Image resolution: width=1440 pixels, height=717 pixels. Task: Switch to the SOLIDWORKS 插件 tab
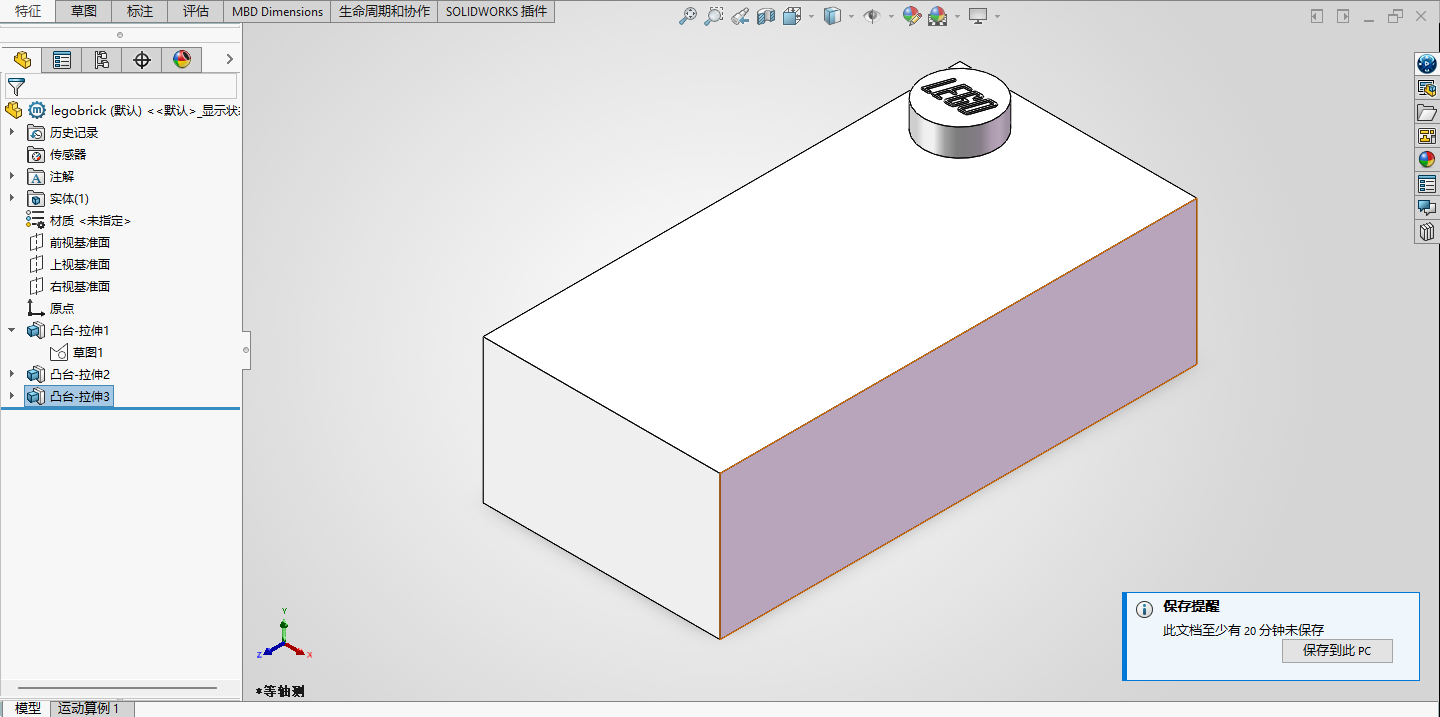point(496,12)
